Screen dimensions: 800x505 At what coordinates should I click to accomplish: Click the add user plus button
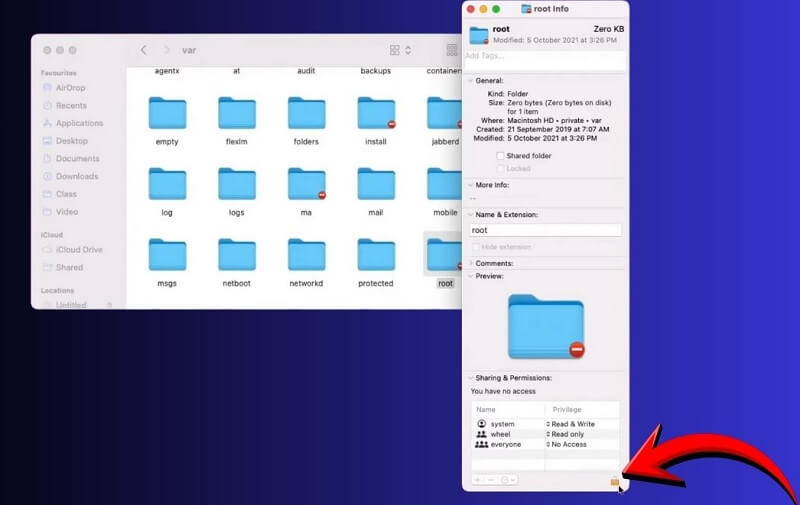[x=478, y=480]
